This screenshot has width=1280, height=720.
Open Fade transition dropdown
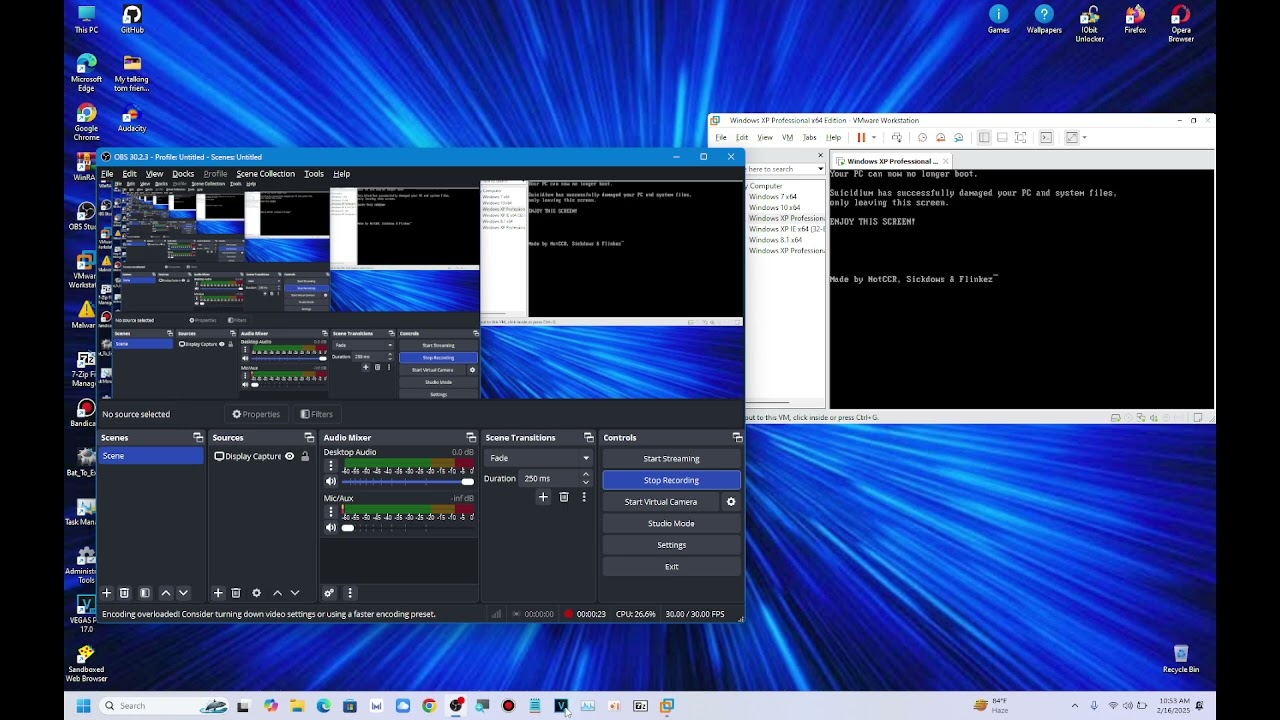click(x=539, y=458)
